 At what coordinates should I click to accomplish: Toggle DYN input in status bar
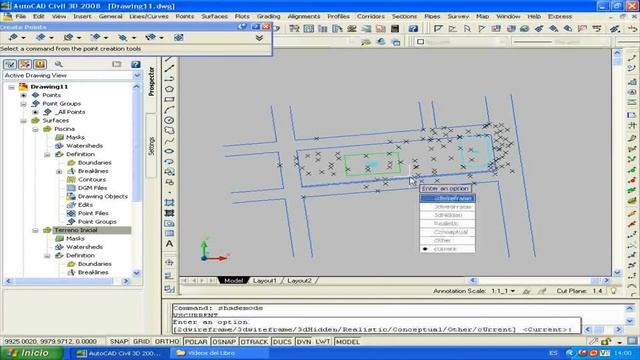[x=304, y=341]
